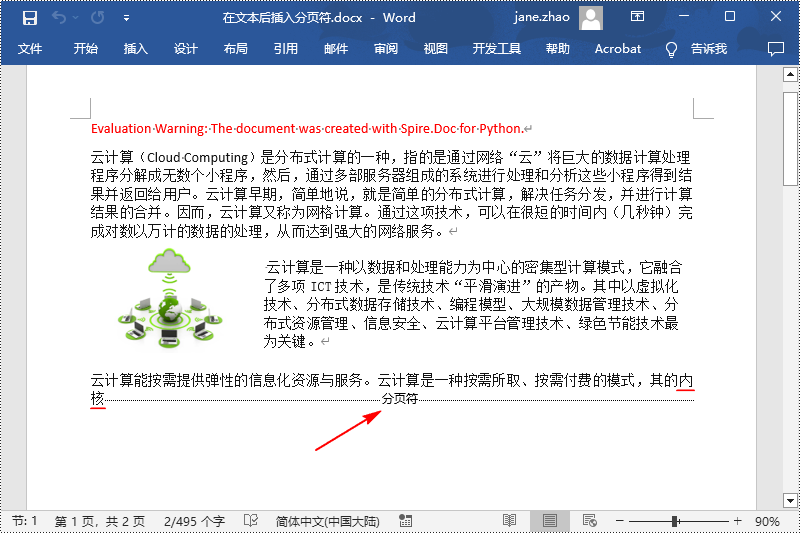This screenshot has width=800, height=533.
Task: Click the jane.zhao account avatar
Action: (591, 18)
